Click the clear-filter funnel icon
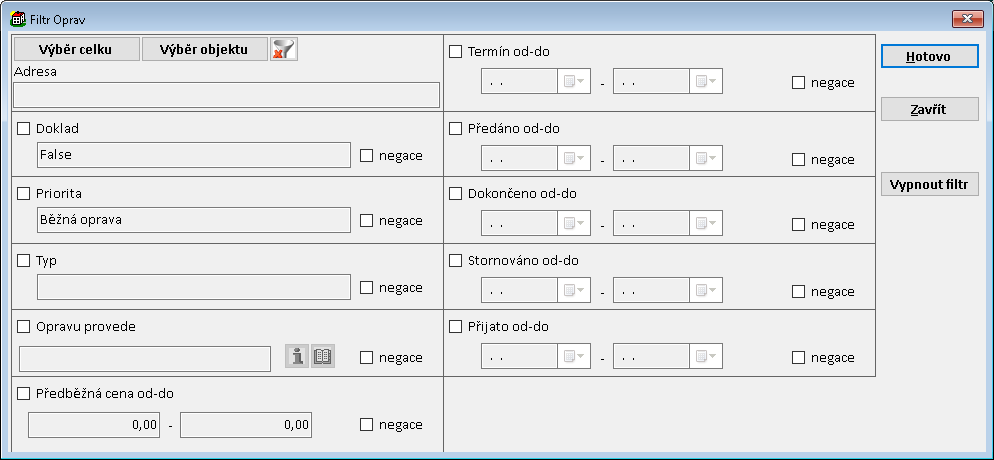Image resolution: width=994 pixels, height=460 pixels. click(x=285, y=49)
